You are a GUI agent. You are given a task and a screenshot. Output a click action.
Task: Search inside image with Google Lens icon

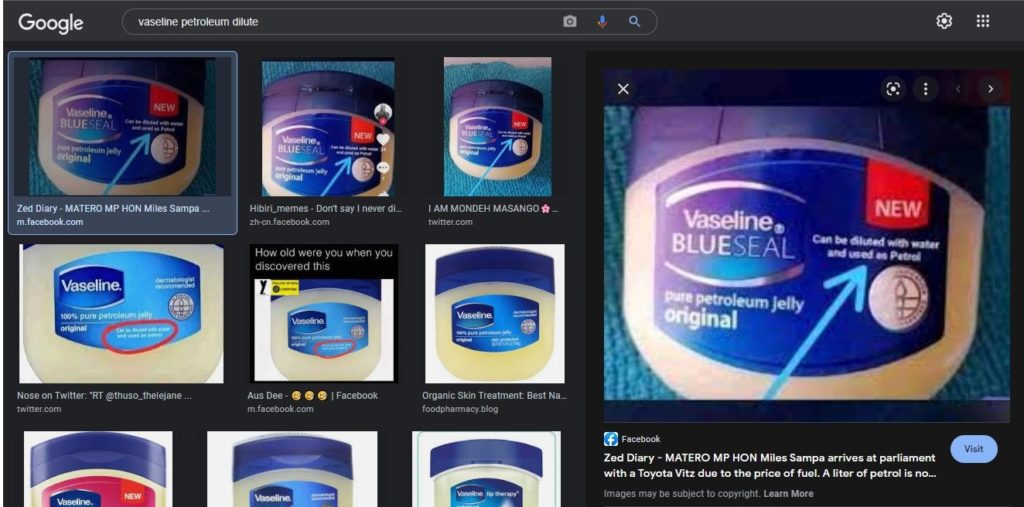click(893, 89)
